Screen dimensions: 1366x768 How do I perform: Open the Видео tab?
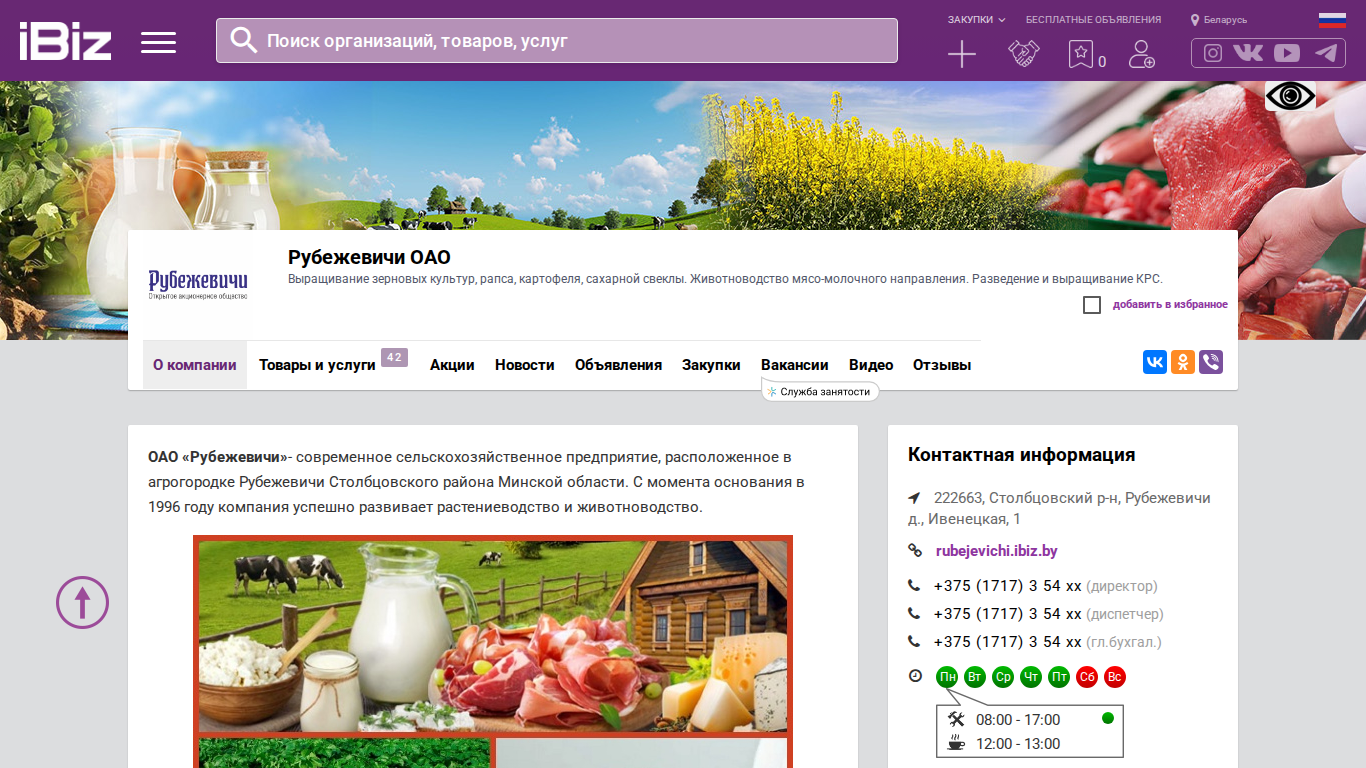pyautogui.click(x=871, y=365)
